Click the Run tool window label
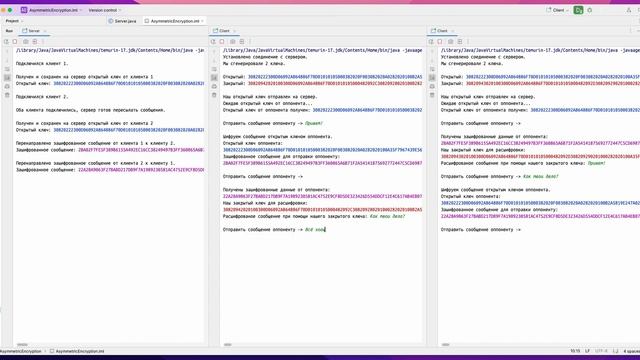 point(9,31)
